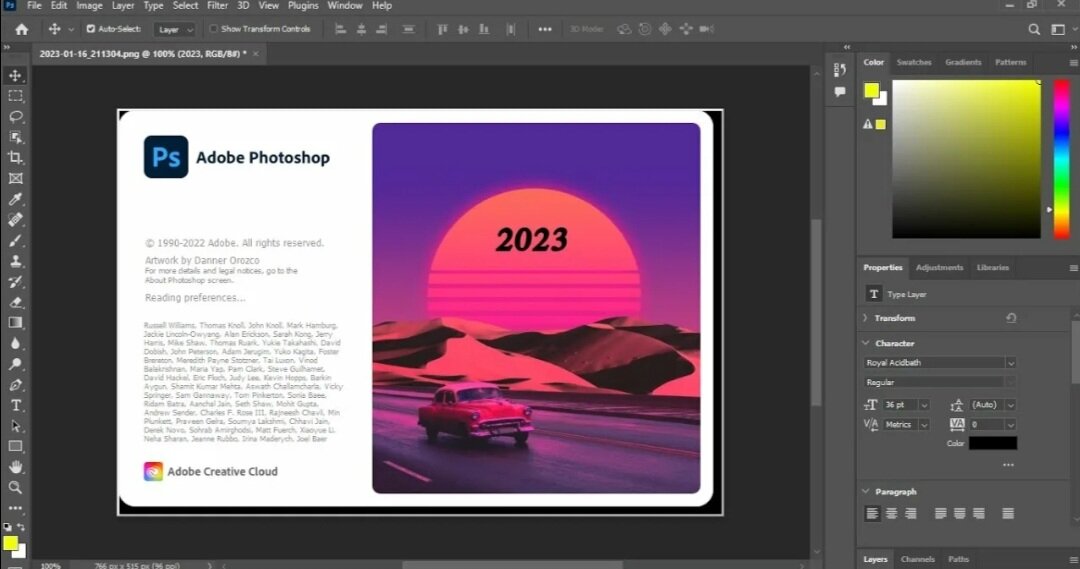Click left align text paragraph button
The height and width of the screenshot is (569, 1080).
pyautogui.click(x=872, y=514)
